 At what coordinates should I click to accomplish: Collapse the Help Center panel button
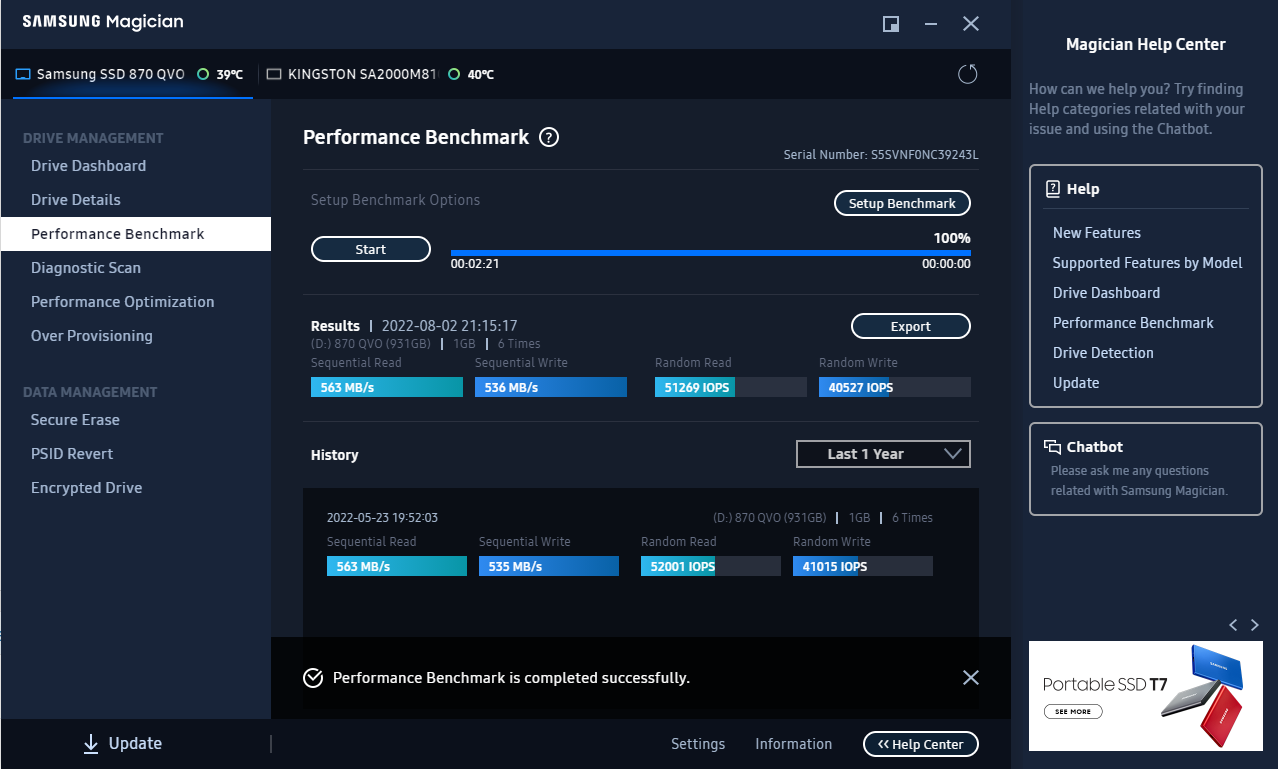pyautogui.click(x=920, y=744)
